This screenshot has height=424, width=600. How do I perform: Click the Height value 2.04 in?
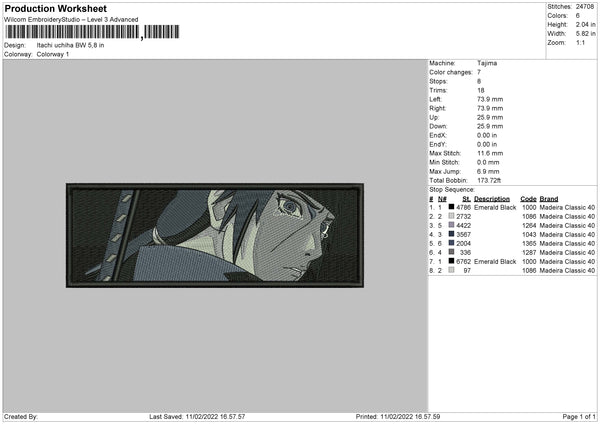[x=585, y=24]
